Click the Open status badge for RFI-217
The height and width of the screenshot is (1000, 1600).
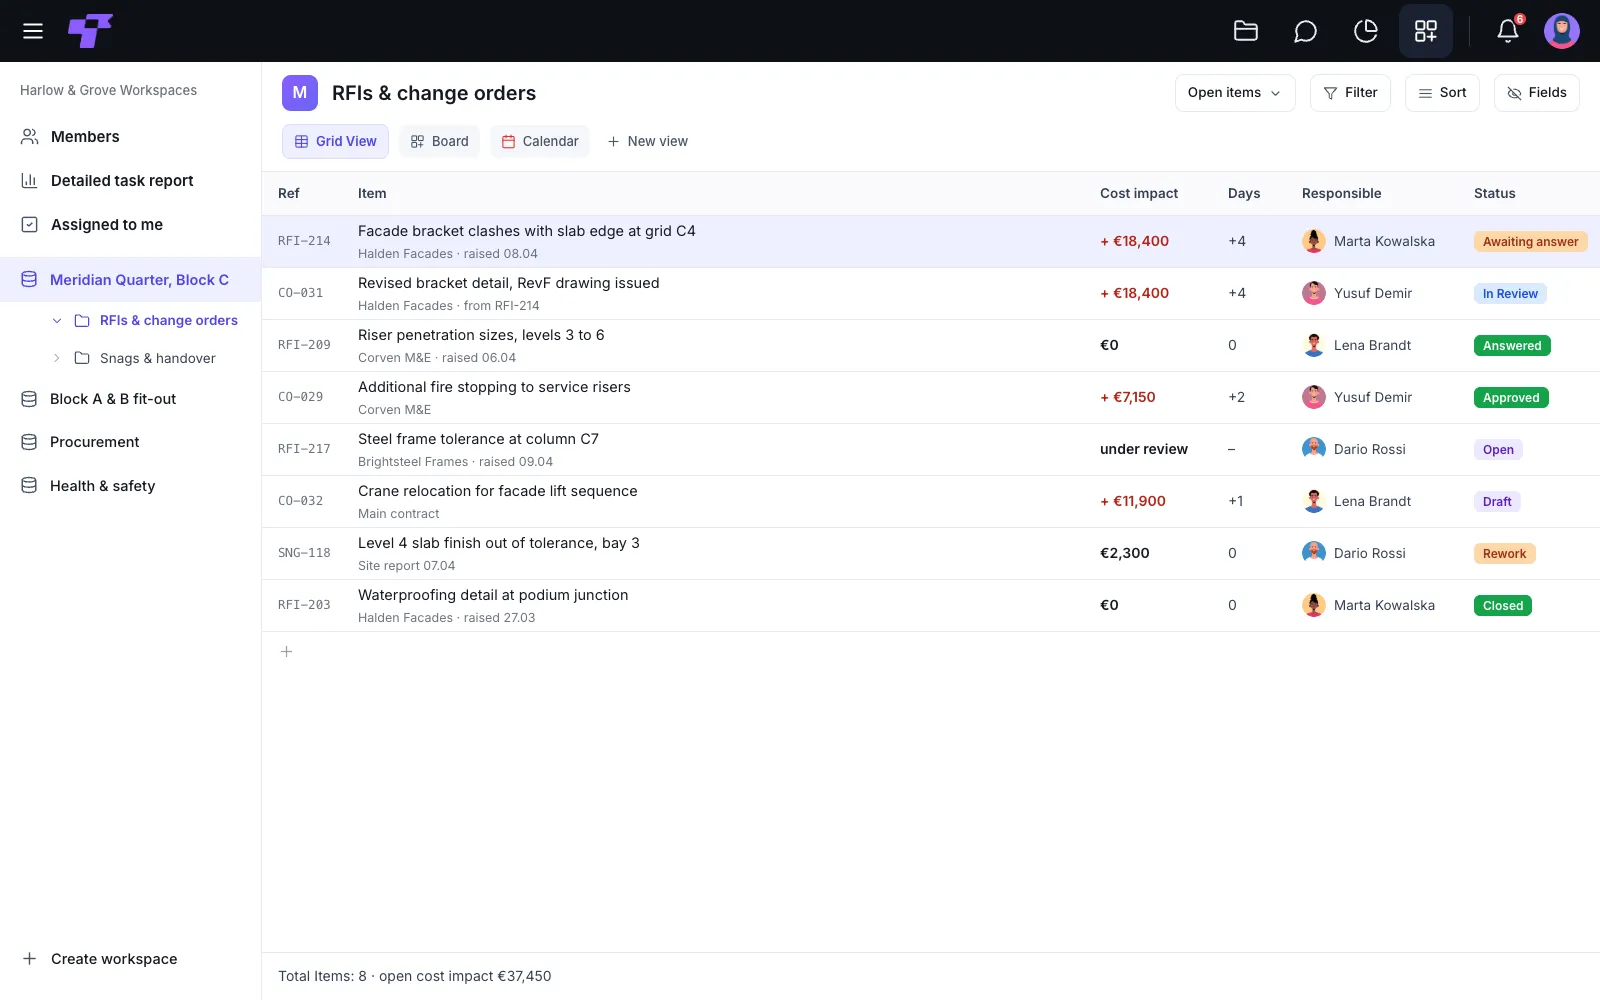point(1498,450)
